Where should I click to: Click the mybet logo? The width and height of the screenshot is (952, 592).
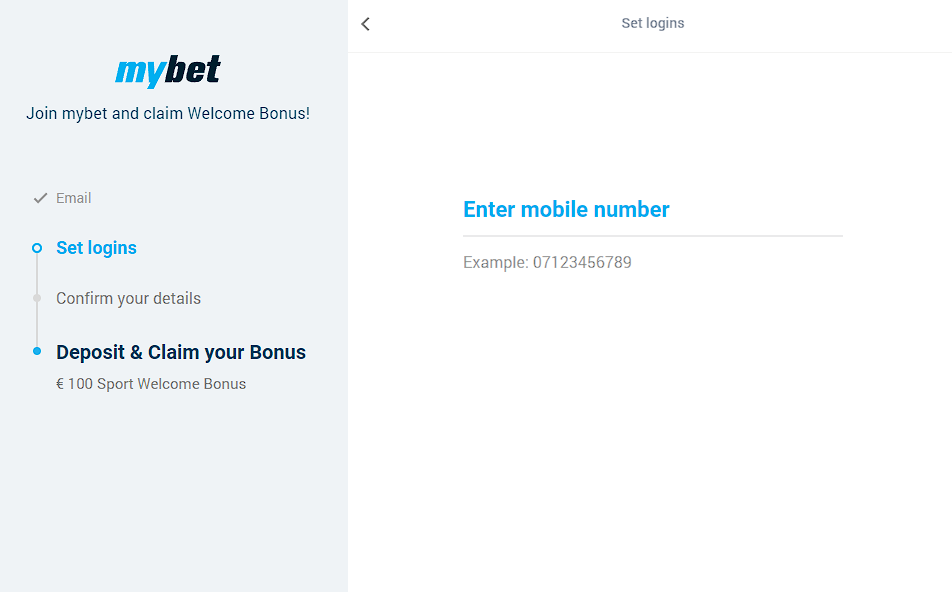point(168,72)
